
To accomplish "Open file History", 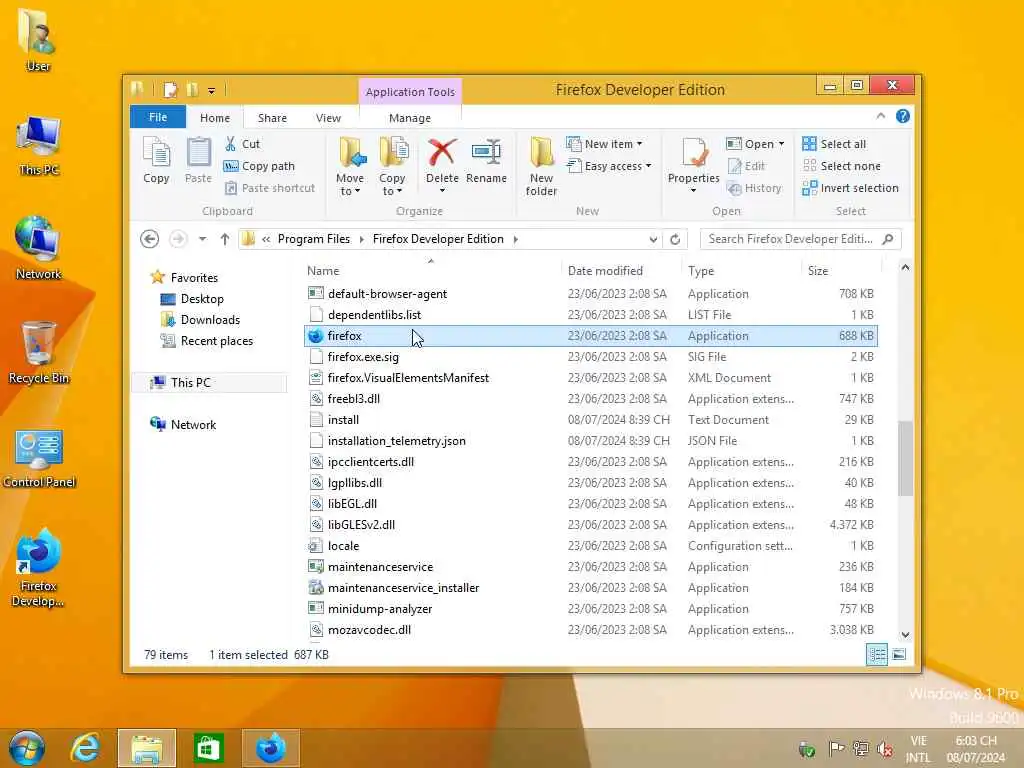I will point(754,188).
